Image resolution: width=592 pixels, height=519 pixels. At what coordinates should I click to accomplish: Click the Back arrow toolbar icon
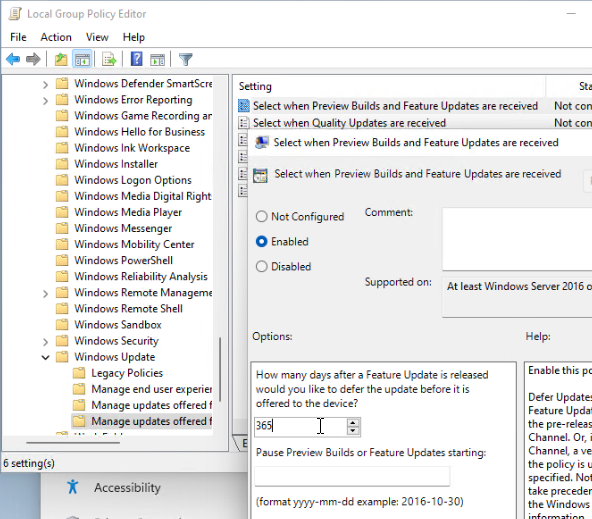click(13, 59)
